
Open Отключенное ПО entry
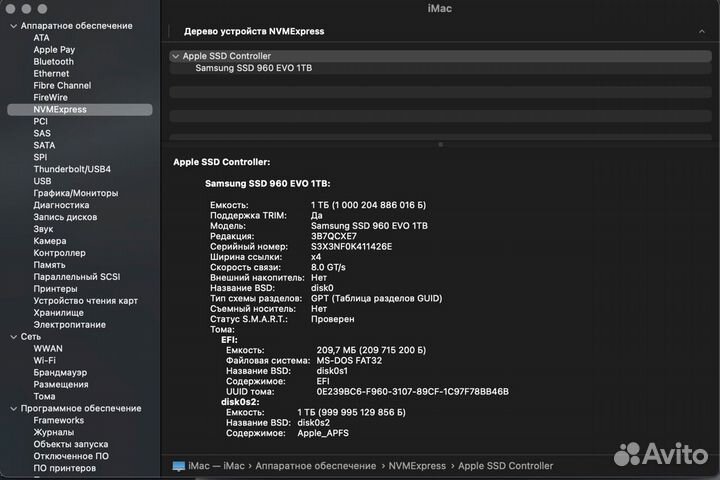[x=71, y=456]
